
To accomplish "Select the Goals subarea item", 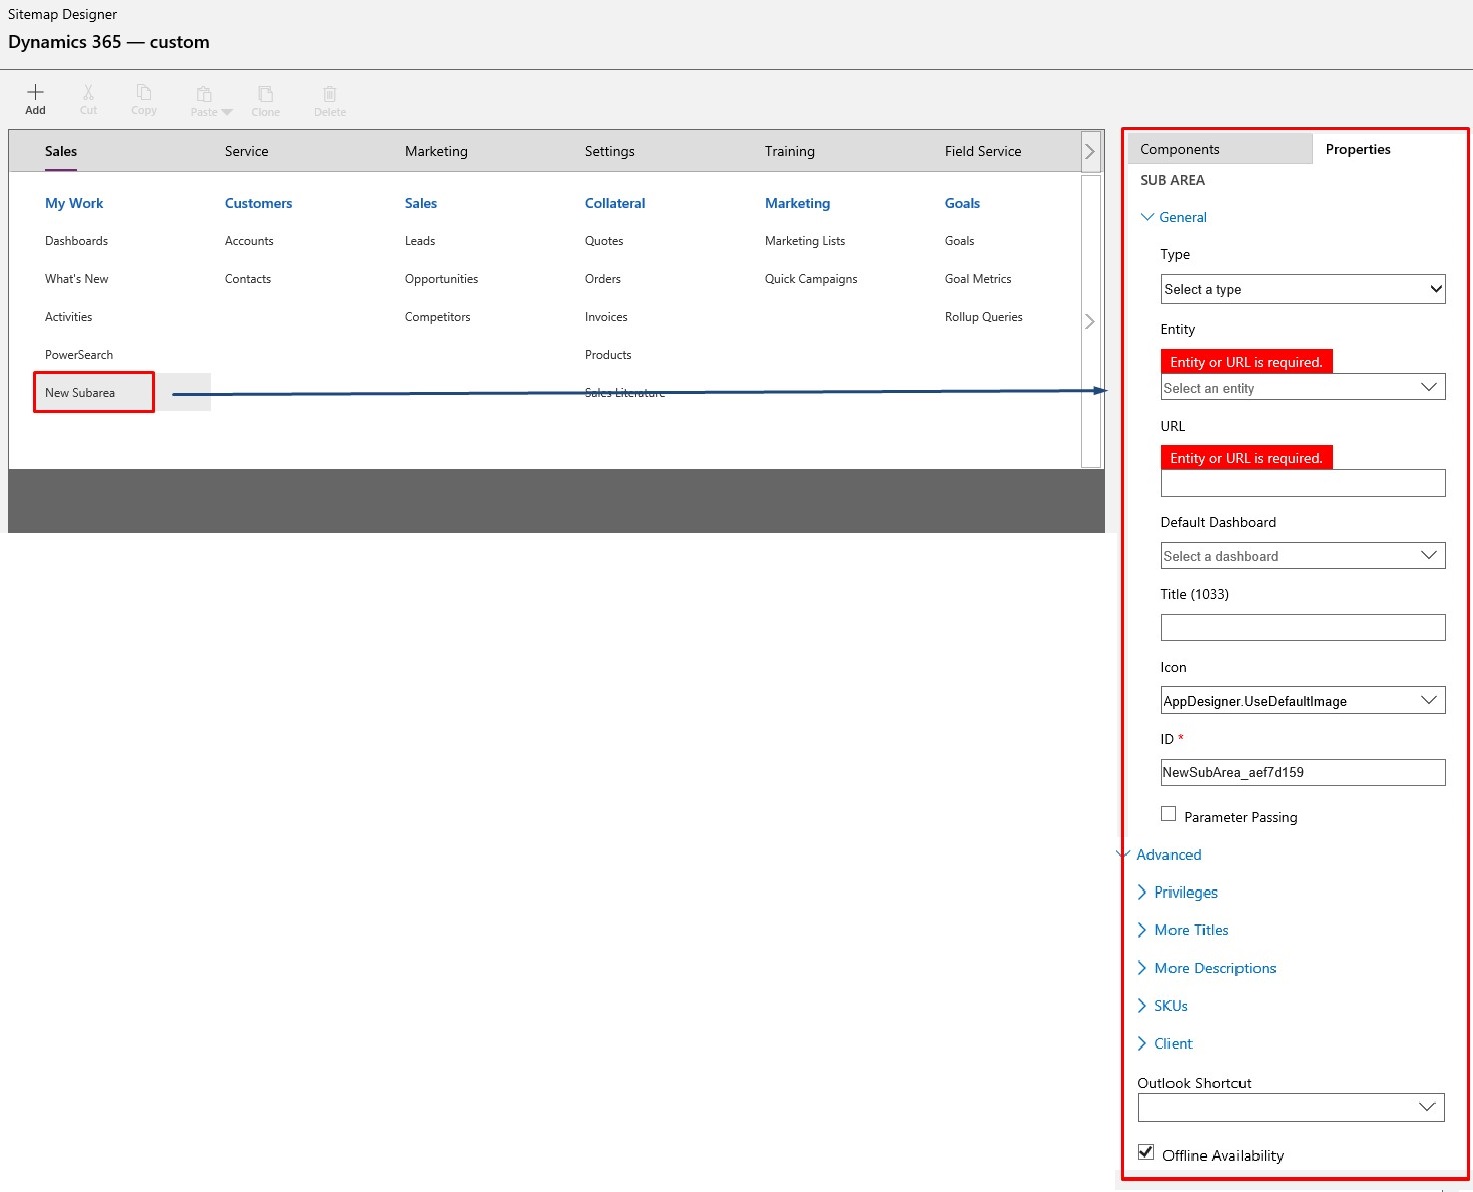I will click(959, 241).
